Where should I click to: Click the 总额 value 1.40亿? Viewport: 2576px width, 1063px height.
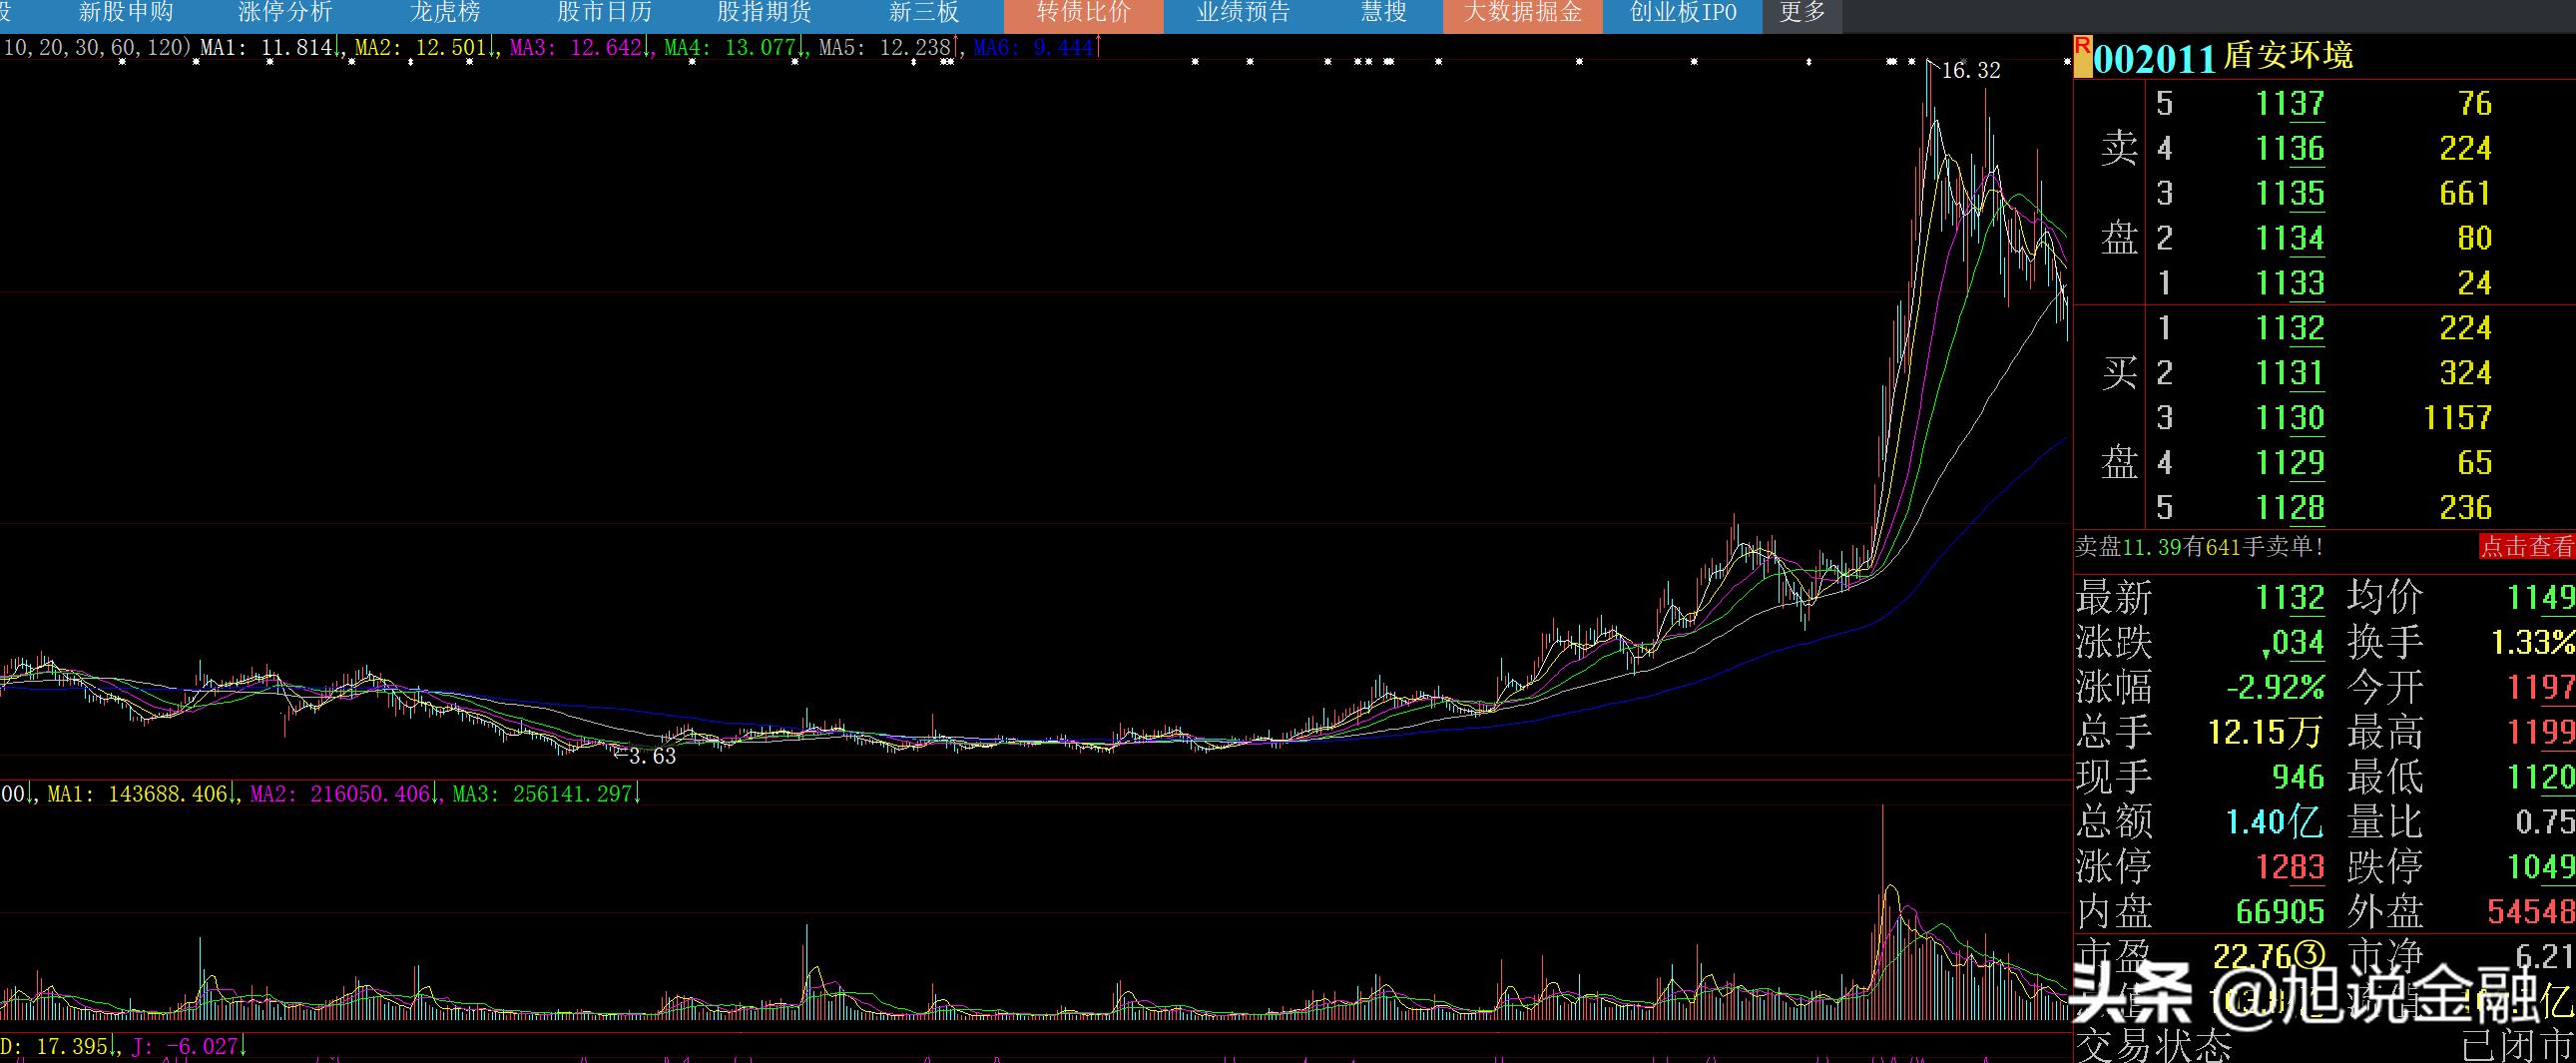(2275, 822)
